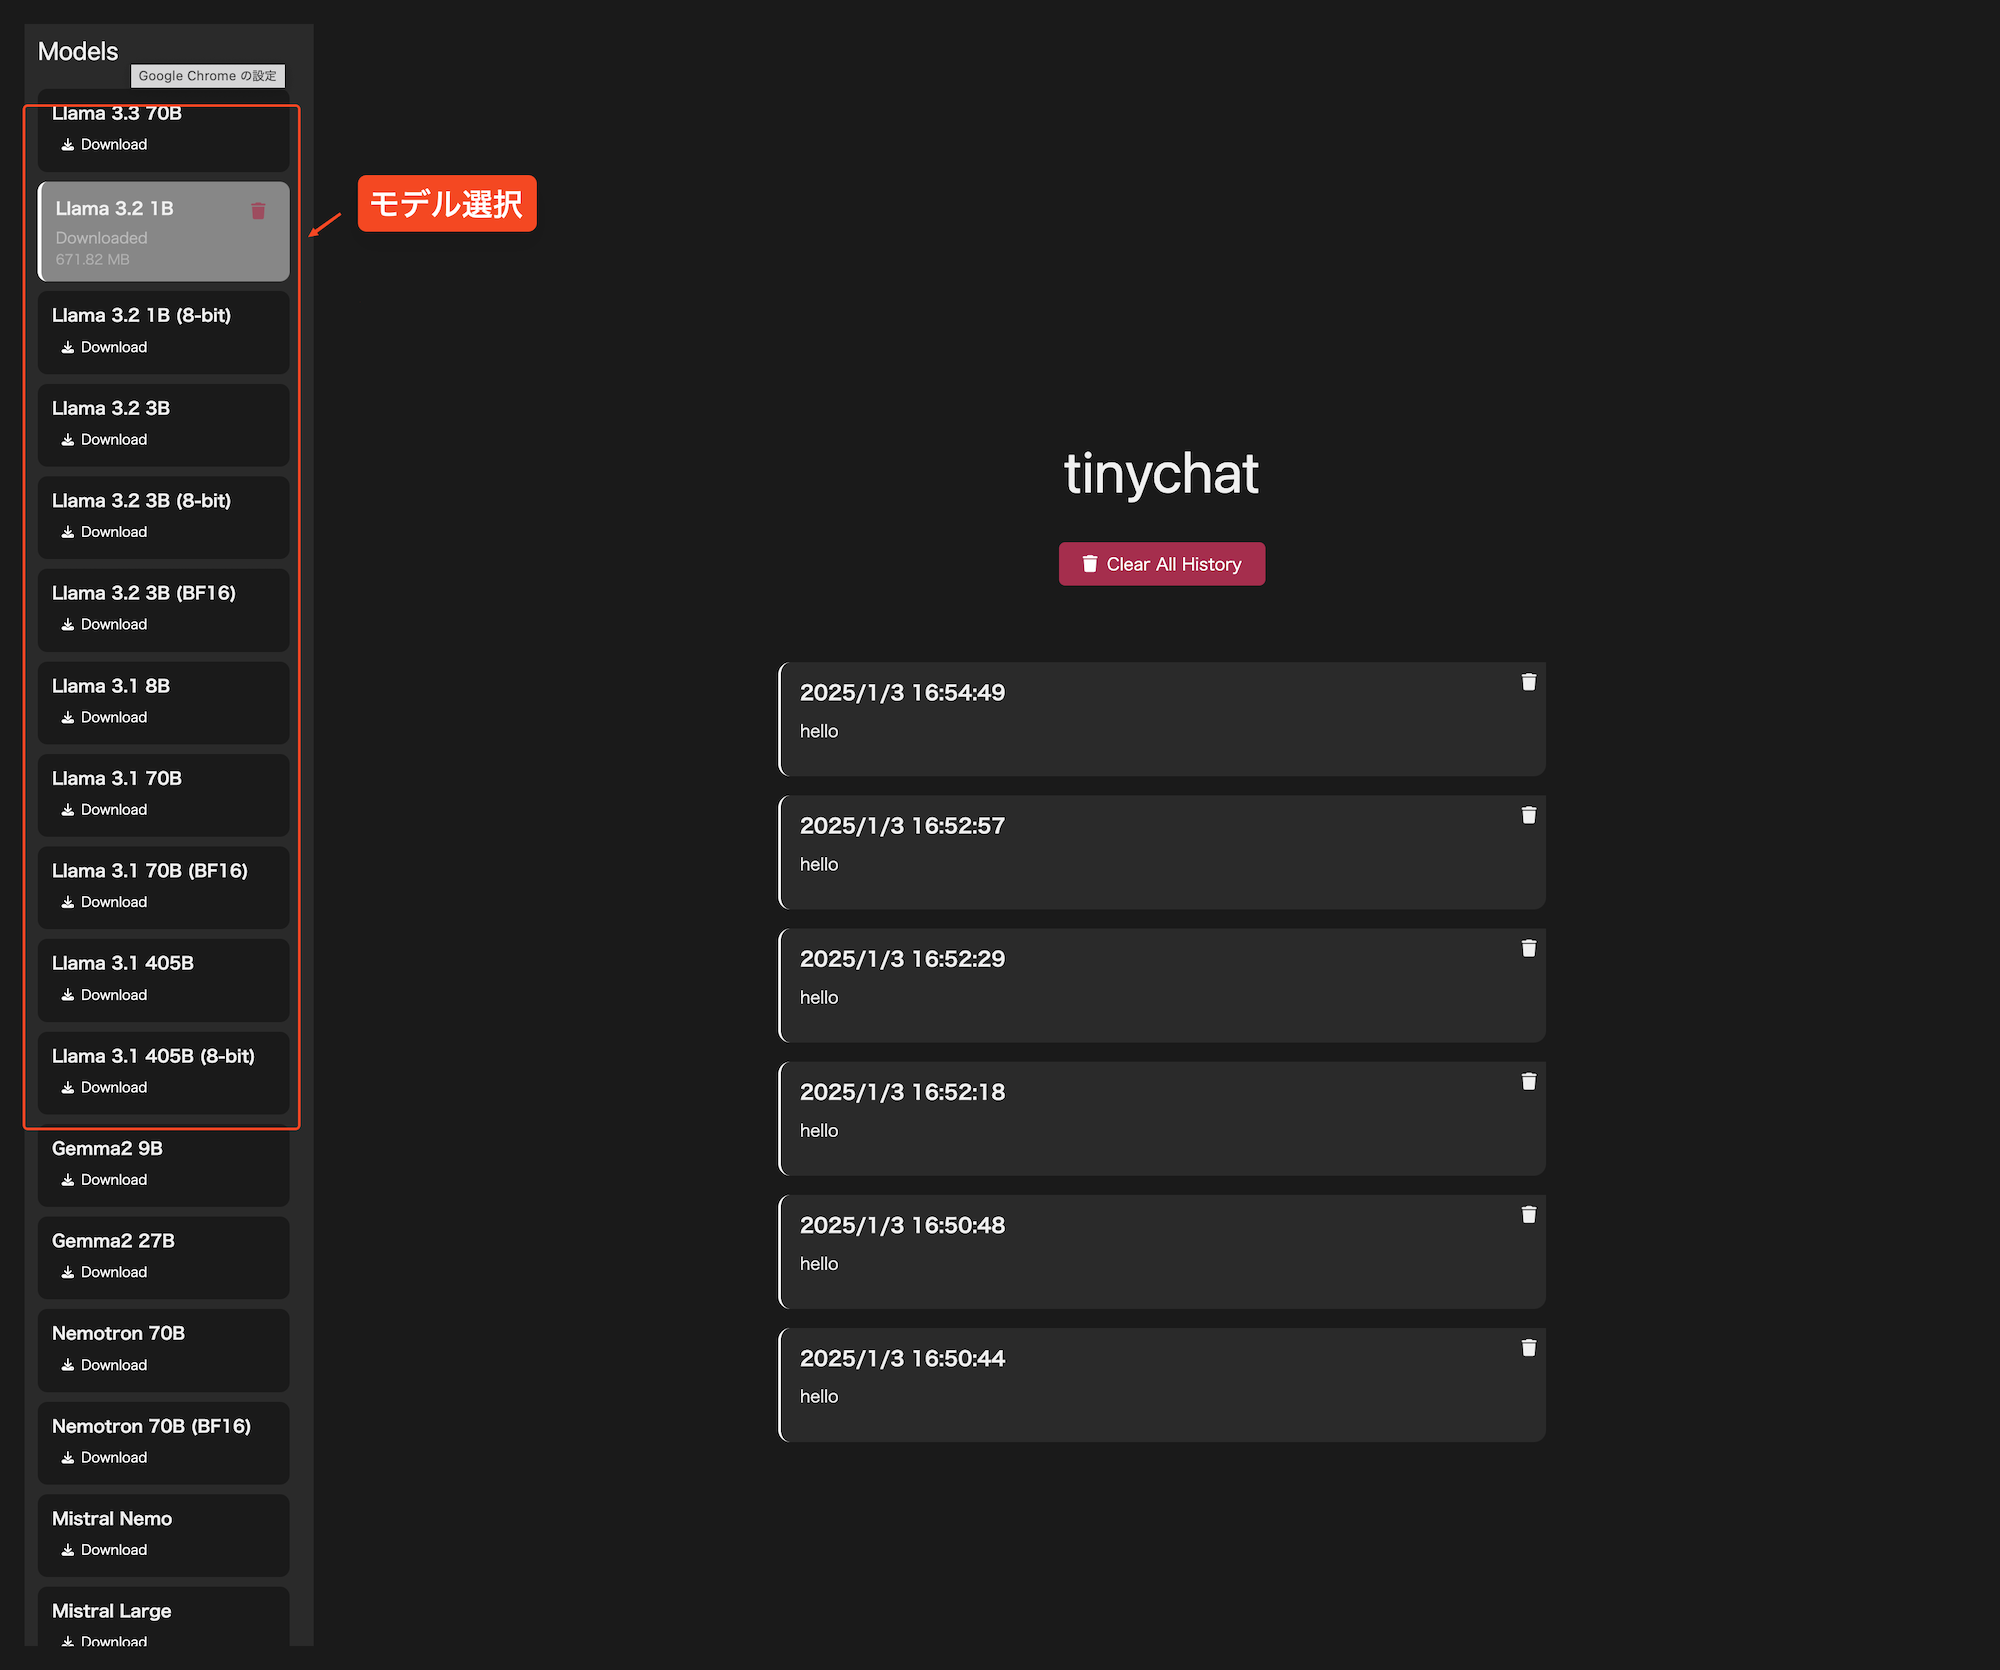This screenshot has height=1670, width=2000.
Task: Delete the 16:54:49 chat history entry
Action: coord(1528,682)
